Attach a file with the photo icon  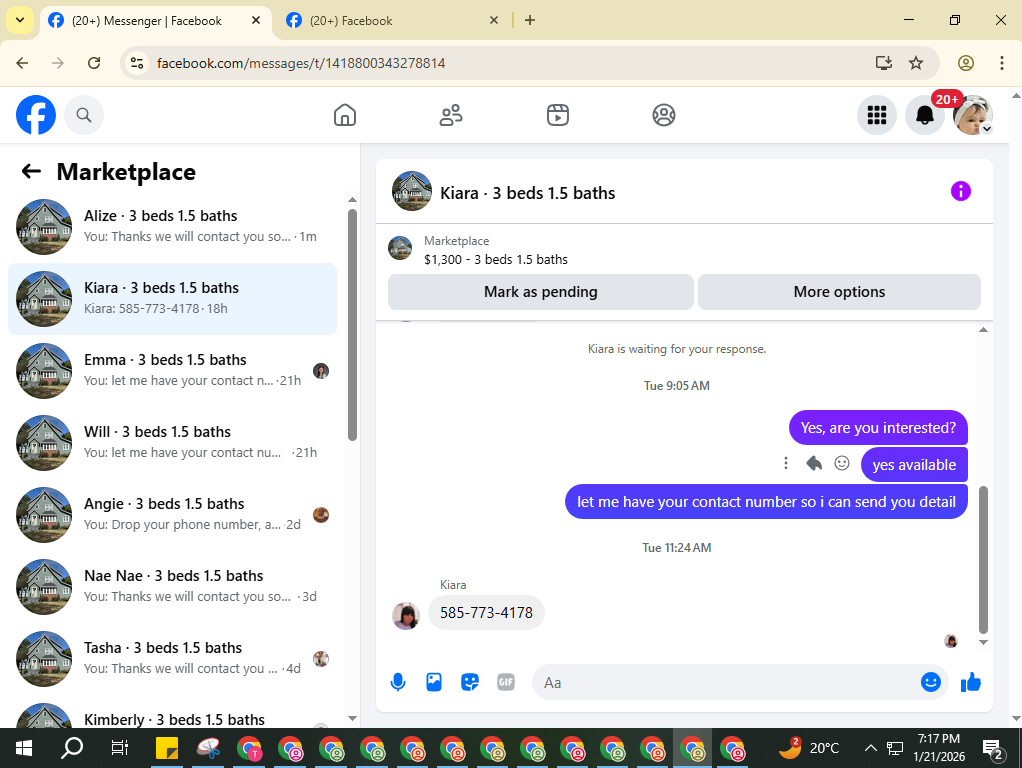tap(434, 683)
